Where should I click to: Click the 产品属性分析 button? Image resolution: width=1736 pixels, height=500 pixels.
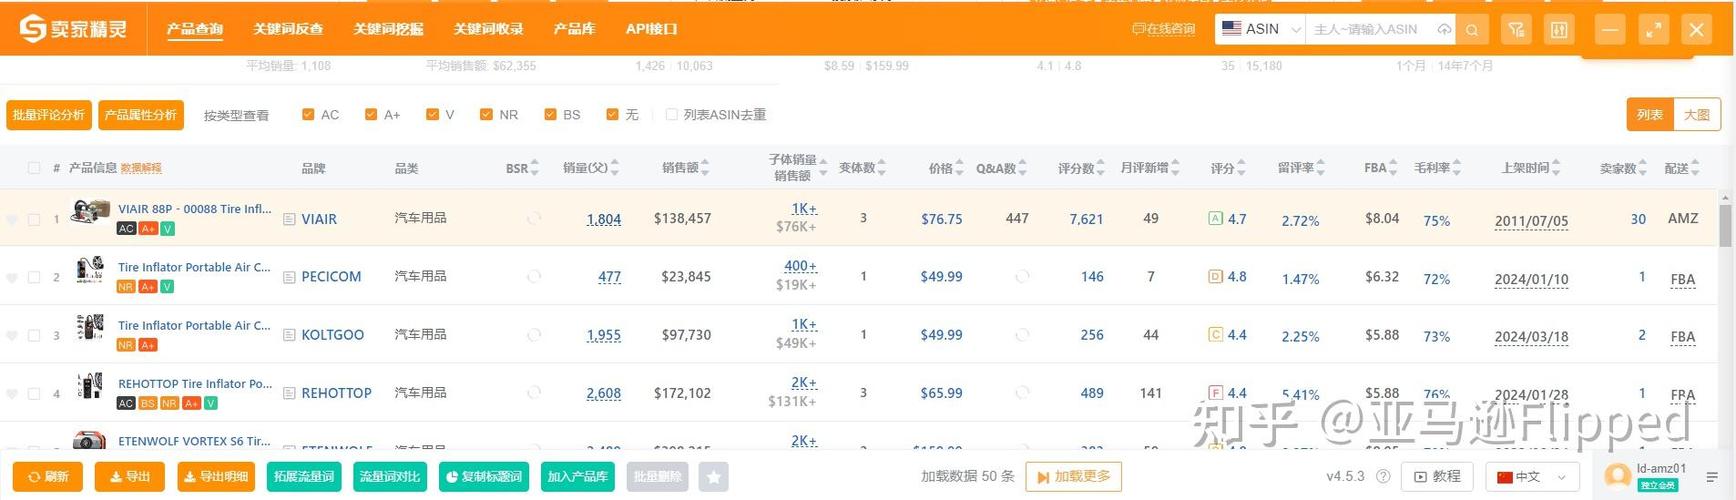141,115
